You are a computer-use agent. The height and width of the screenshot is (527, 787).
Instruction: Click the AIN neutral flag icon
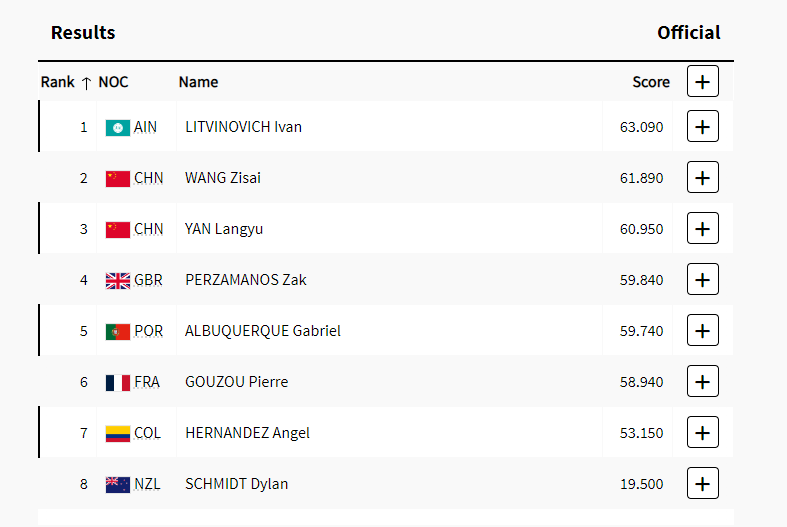click(x=118, y=128)
